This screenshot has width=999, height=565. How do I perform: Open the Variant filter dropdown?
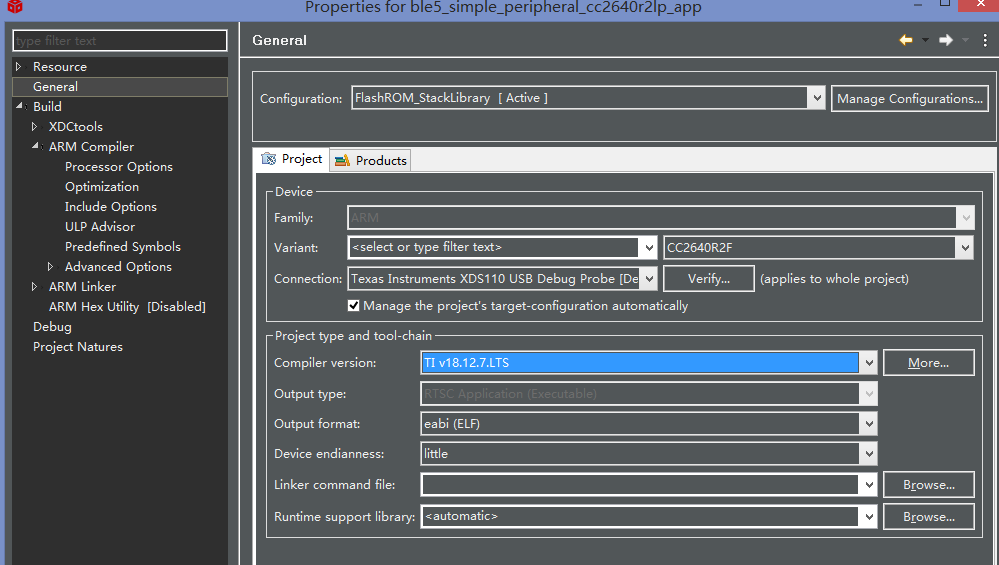pos(649,247)
